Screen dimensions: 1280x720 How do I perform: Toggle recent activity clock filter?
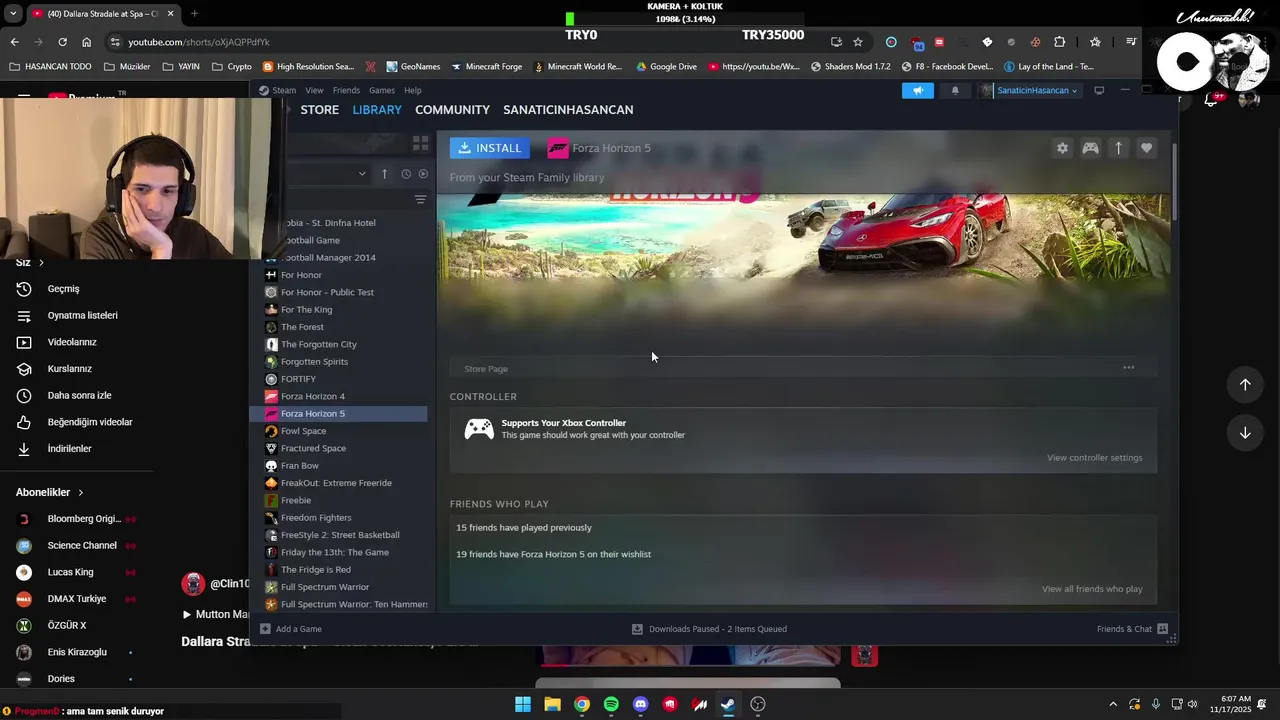(x=406, y=174)
